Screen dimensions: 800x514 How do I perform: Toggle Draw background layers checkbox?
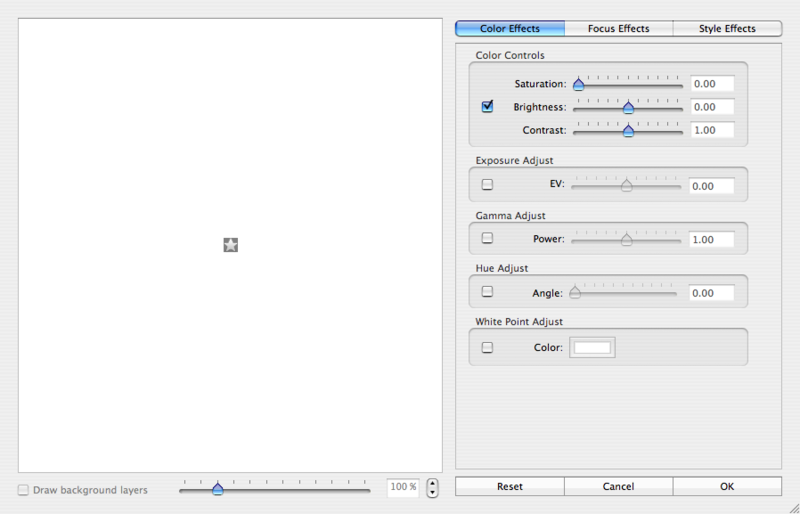point(23,490)
